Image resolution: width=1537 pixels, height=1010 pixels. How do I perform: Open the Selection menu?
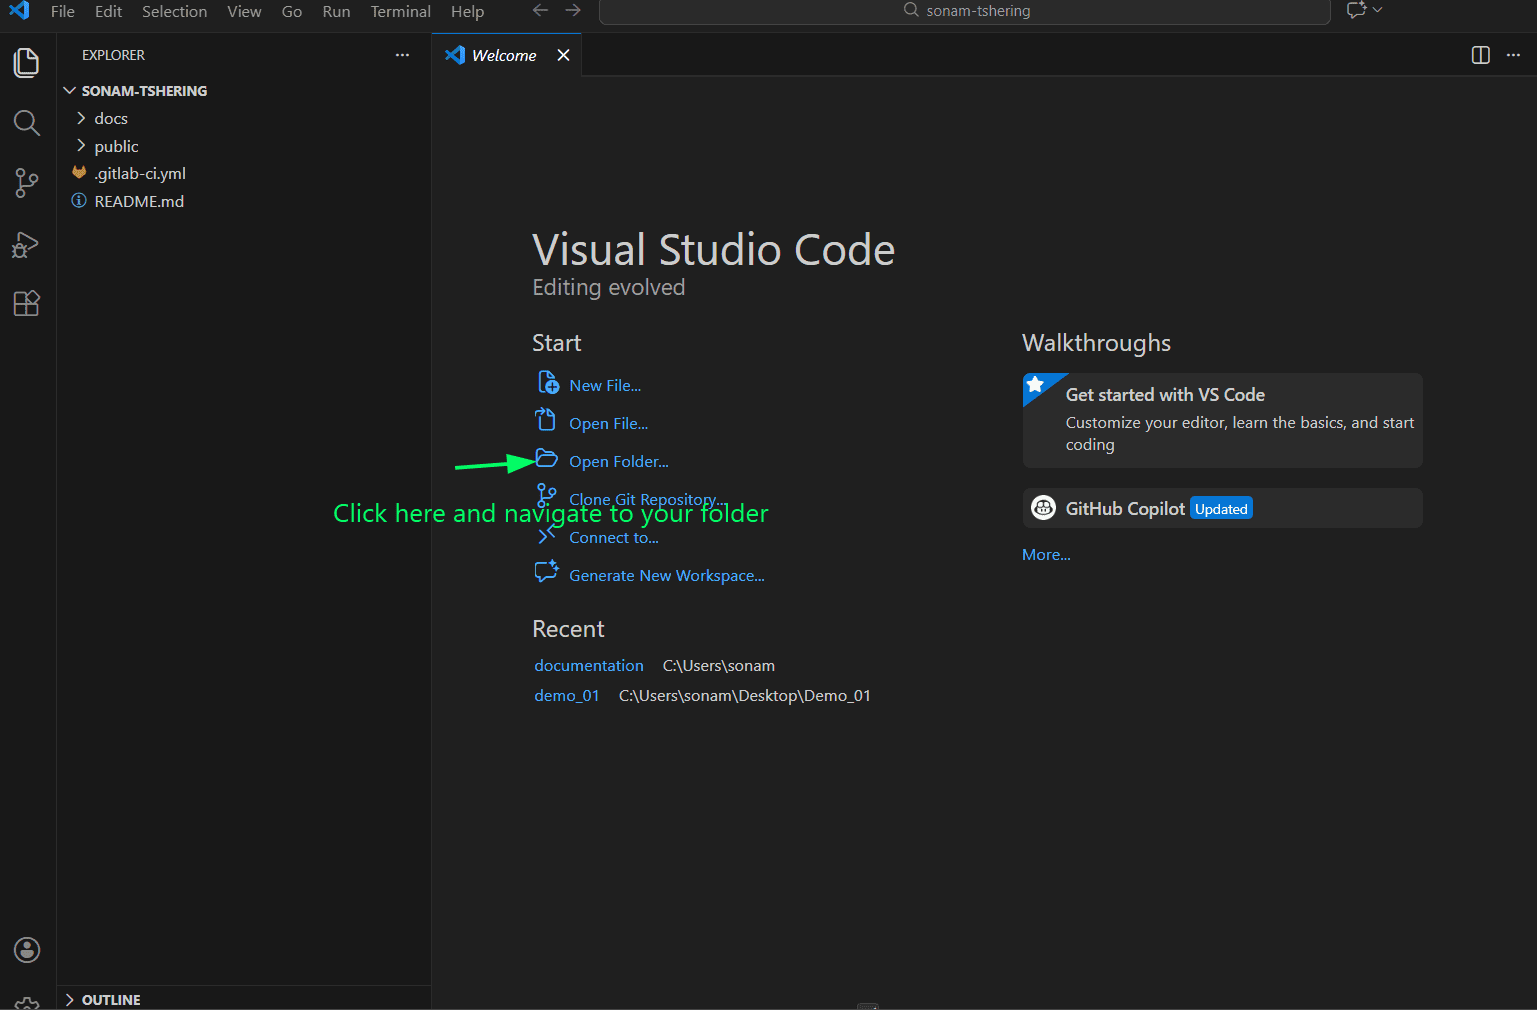point(174,12)
